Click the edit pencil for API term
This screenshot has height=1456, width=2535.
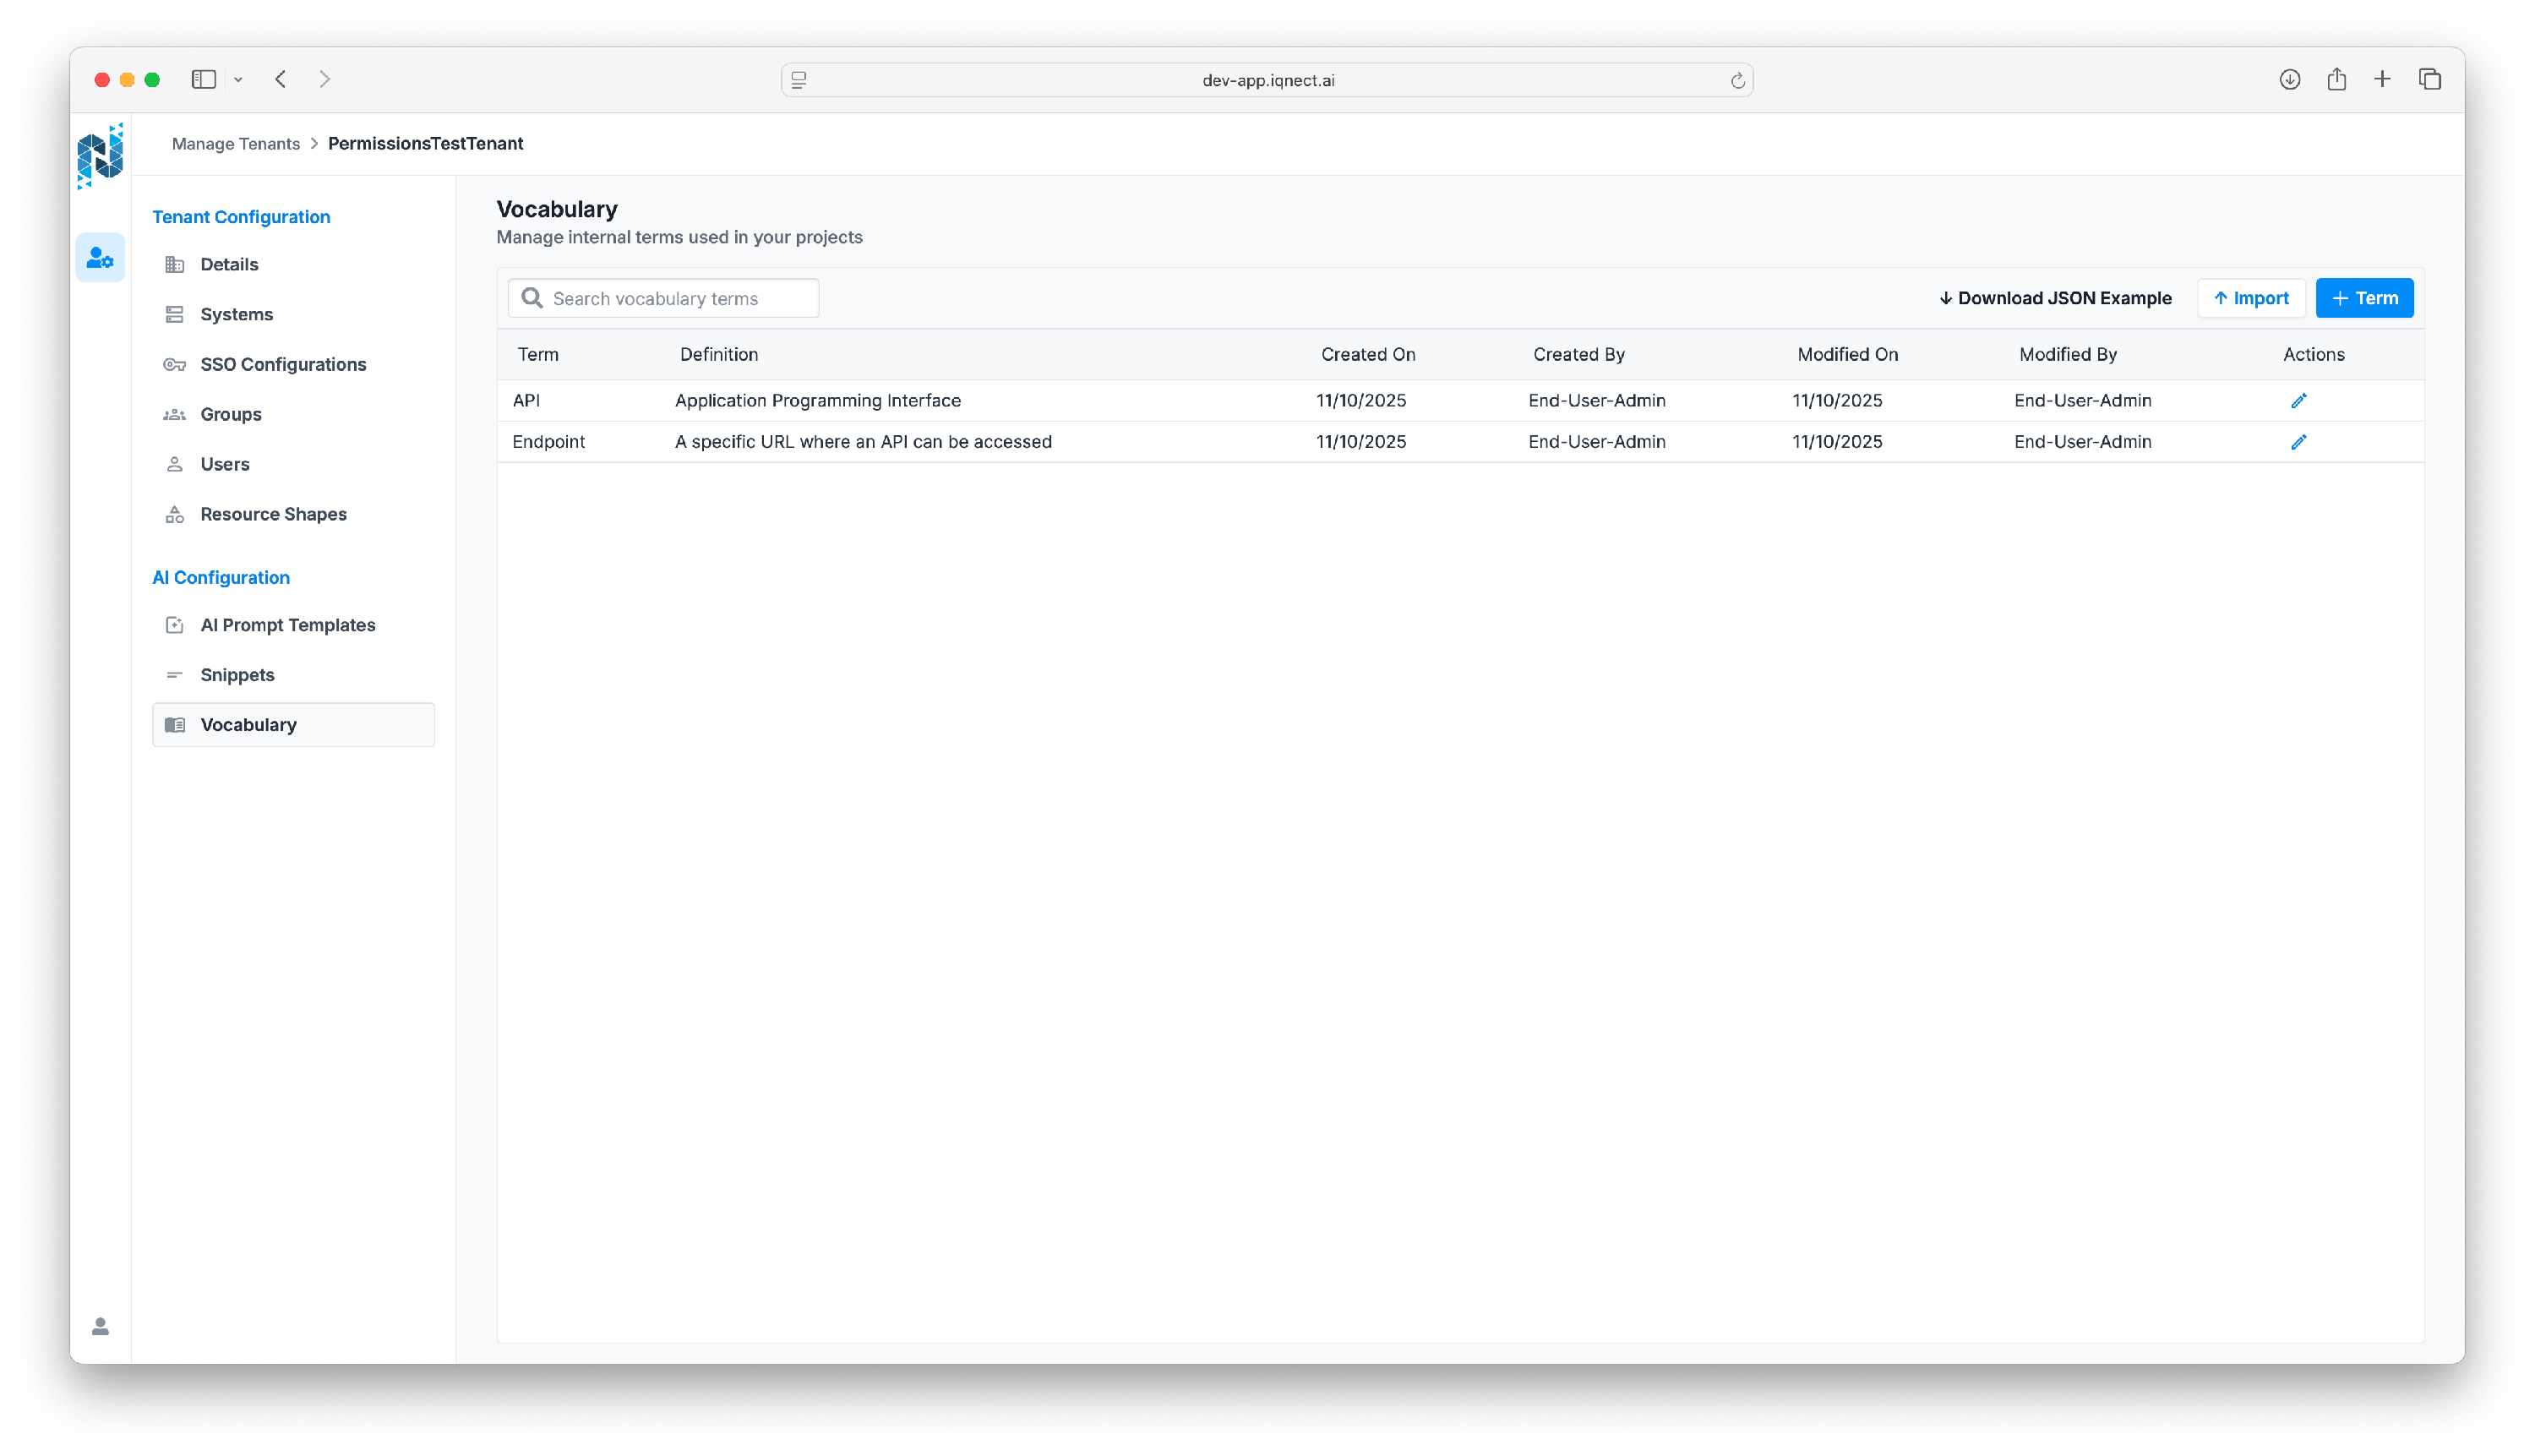point(2298,401)
